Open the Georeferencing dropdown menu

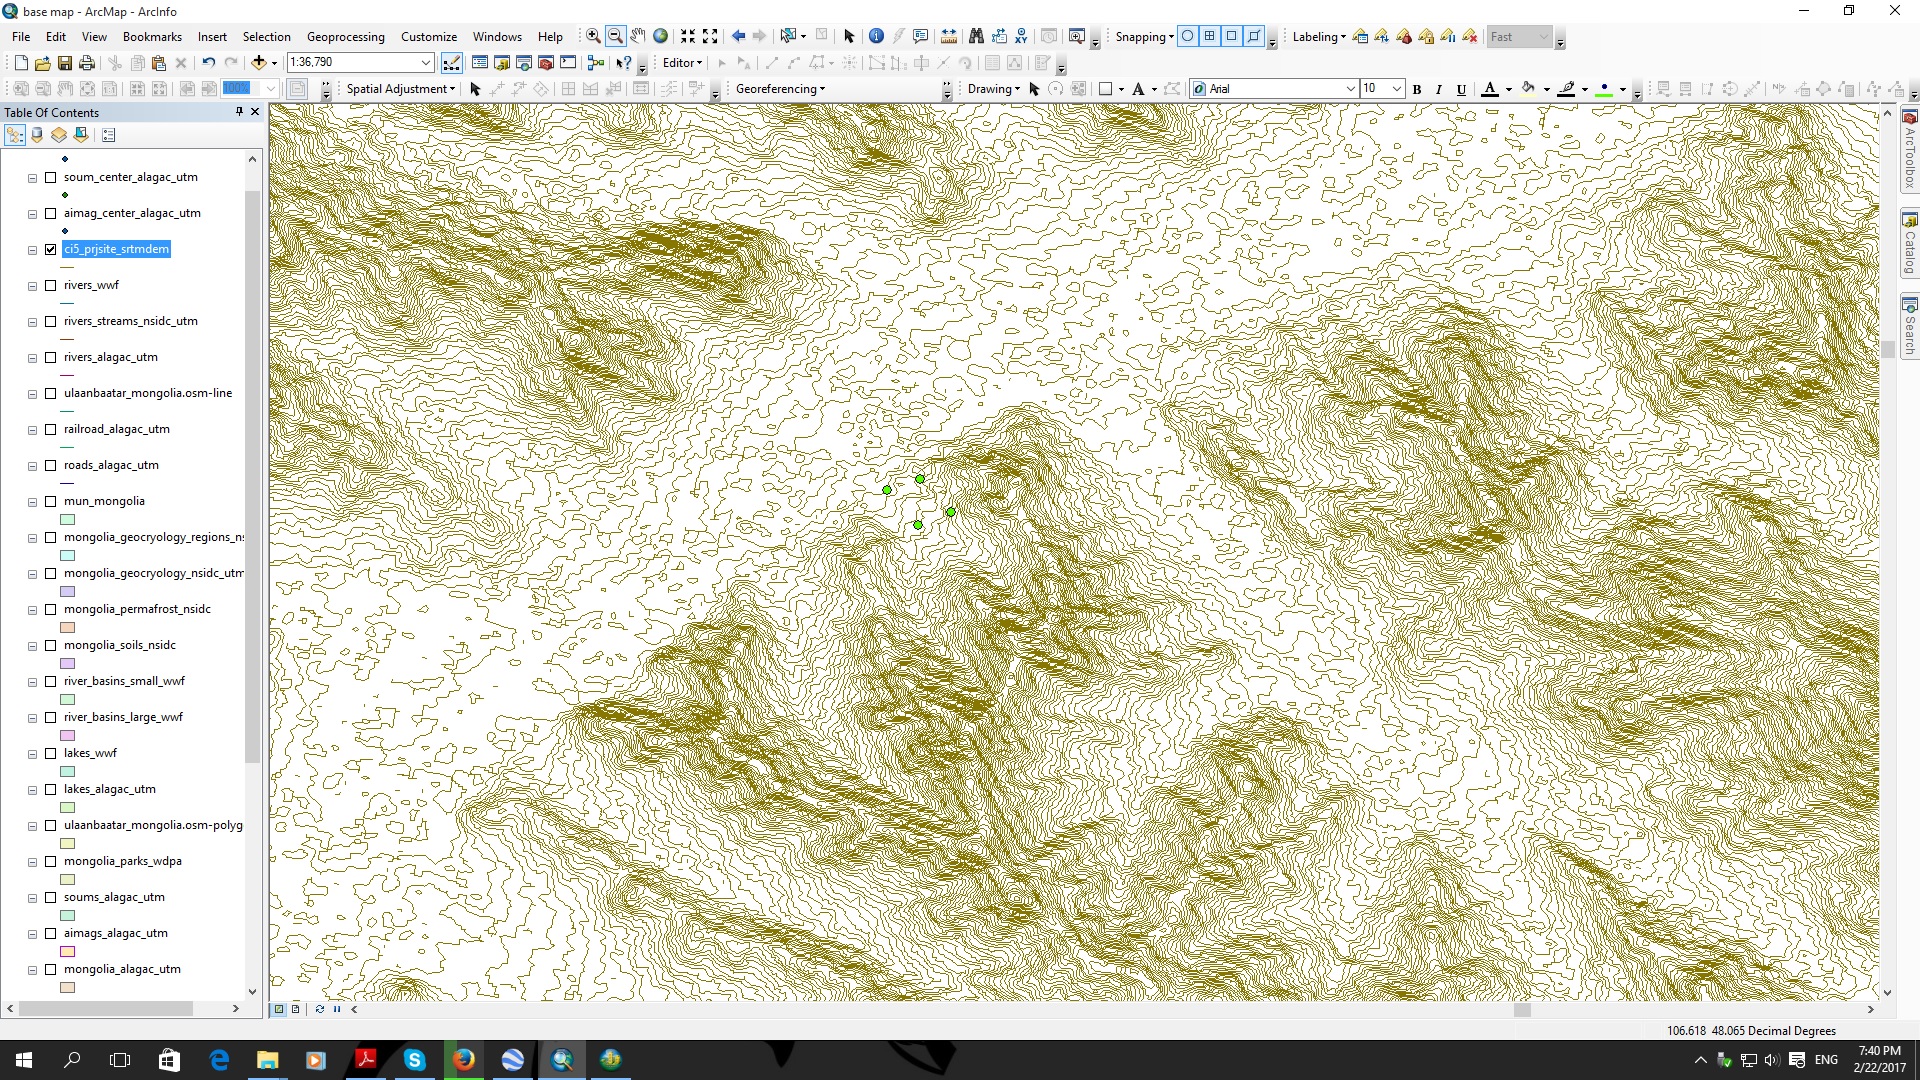pyautogui.click(x=780, y=89)
